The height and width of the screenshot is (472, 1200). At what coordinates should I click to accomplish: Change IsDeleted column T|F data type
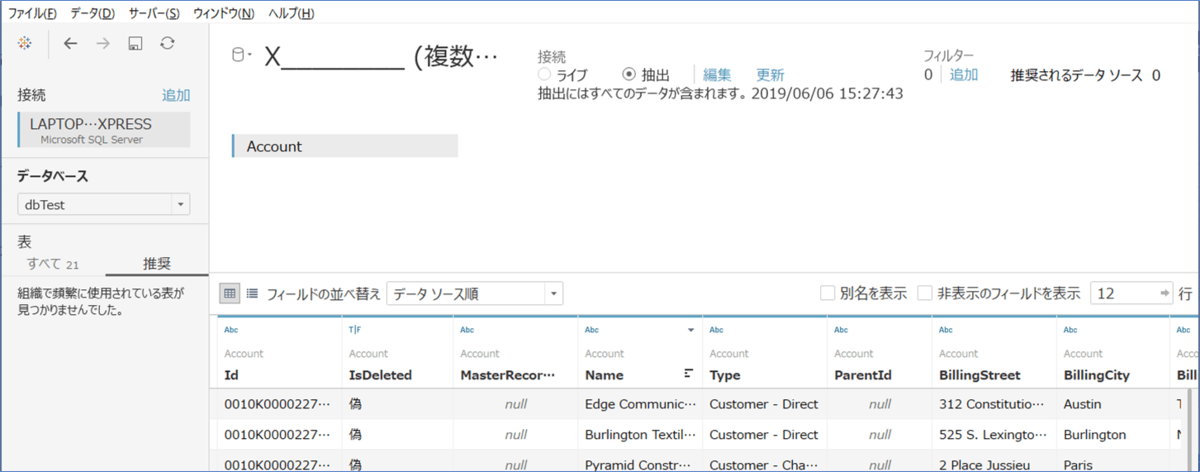(354, 329)
